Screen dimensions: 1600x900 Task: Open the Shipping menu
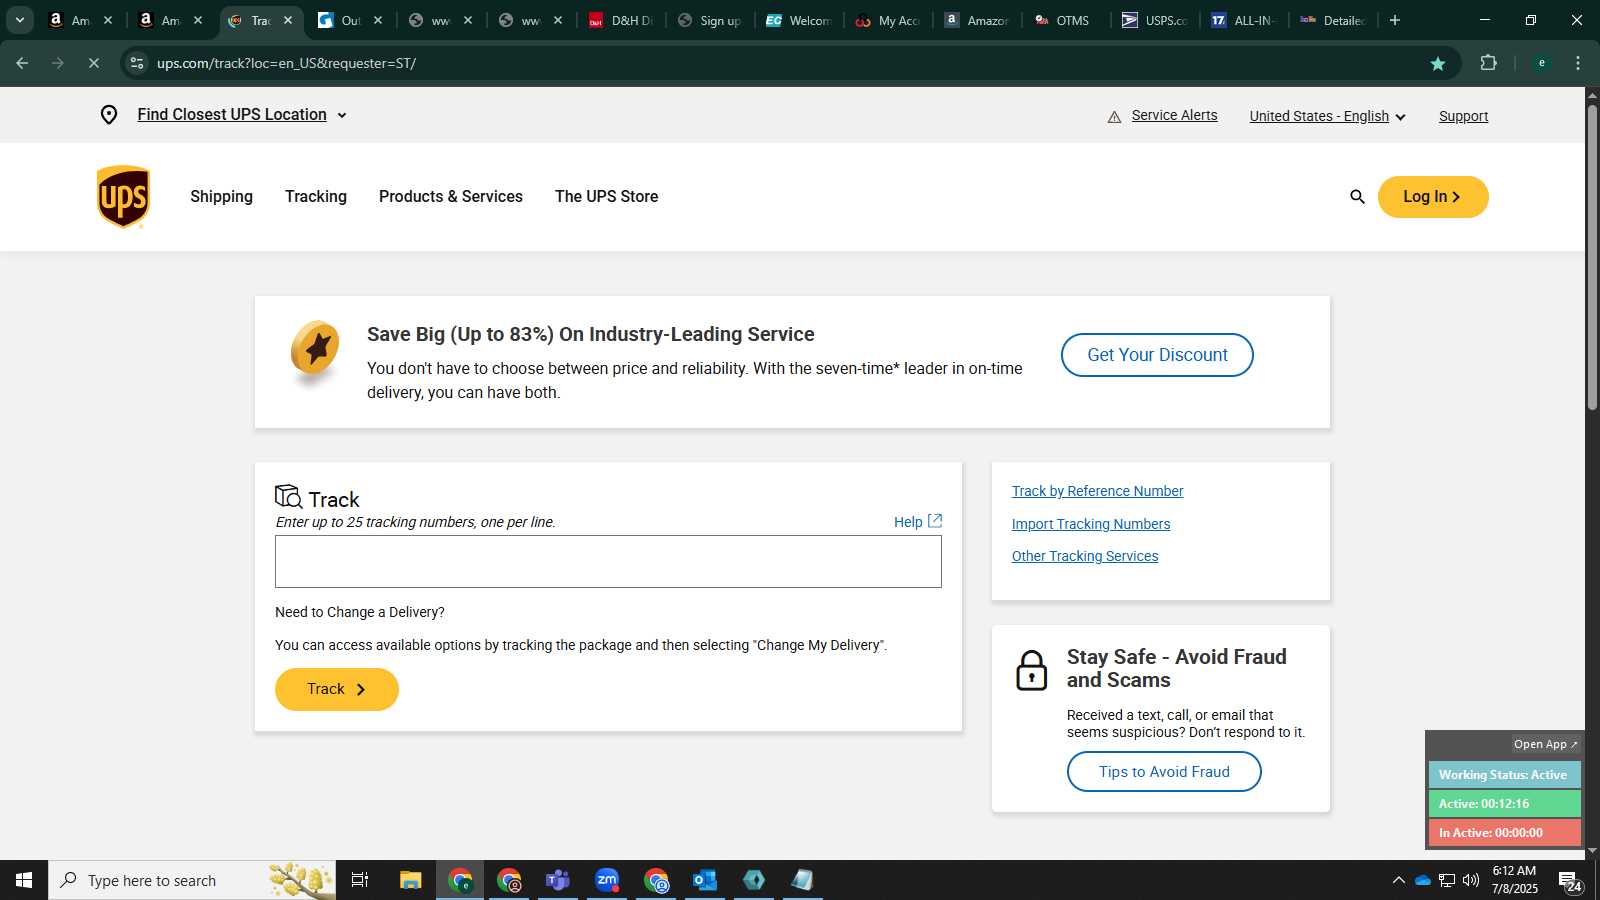(x=221, y=197)
